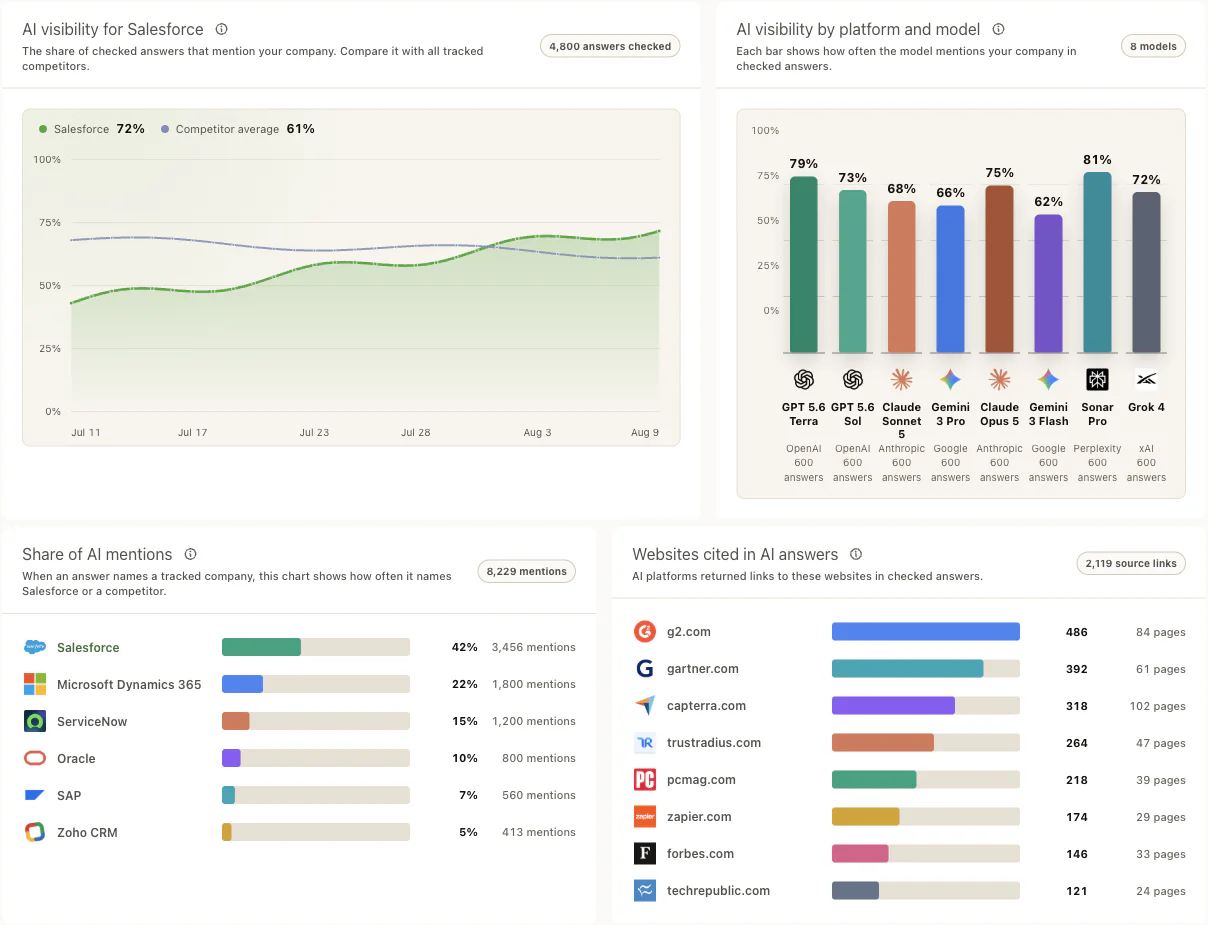Open the g2.com link
1208x925 pixels.
(689, 632)
